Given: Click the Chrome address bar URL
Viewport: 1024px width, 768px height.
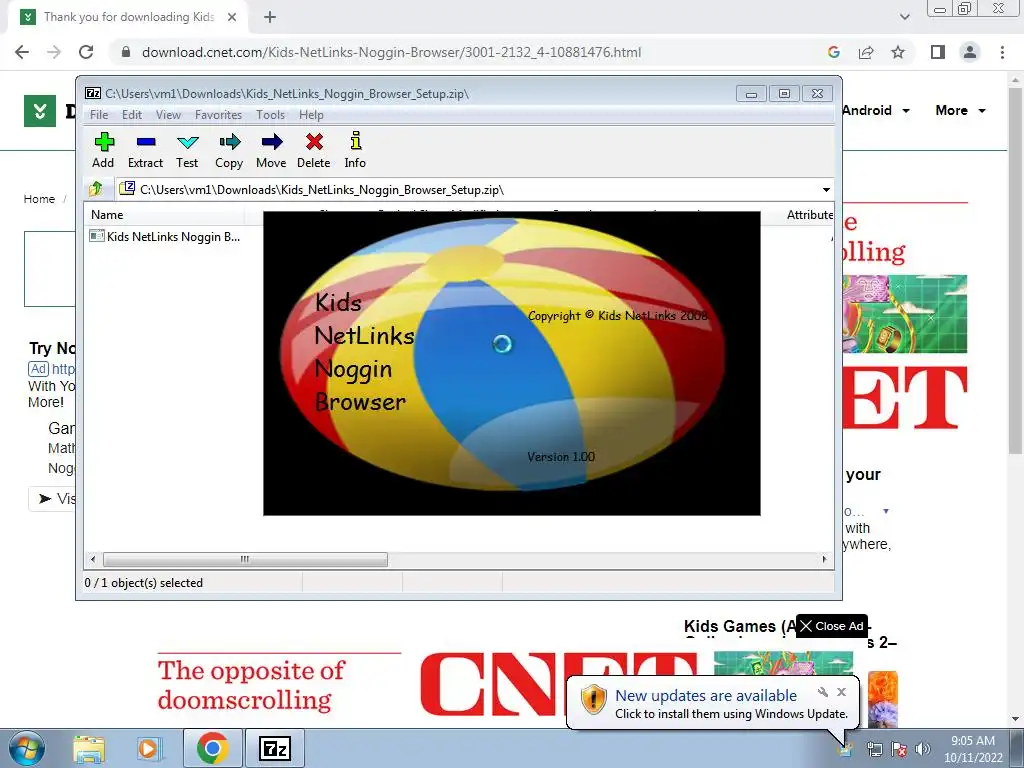Looking at the screenshot, I should 391,52.
